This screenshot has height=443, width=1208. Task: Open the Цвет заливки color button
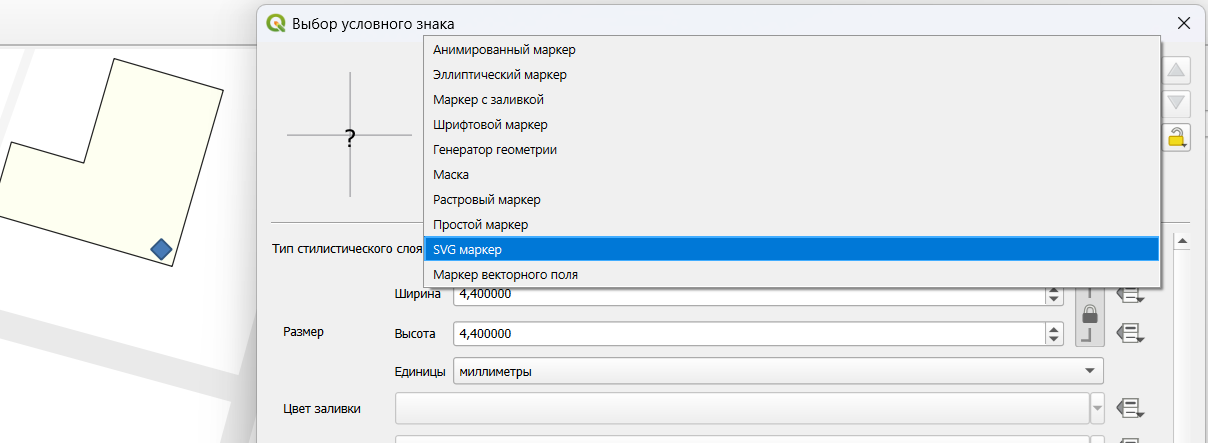pos(742,408)
